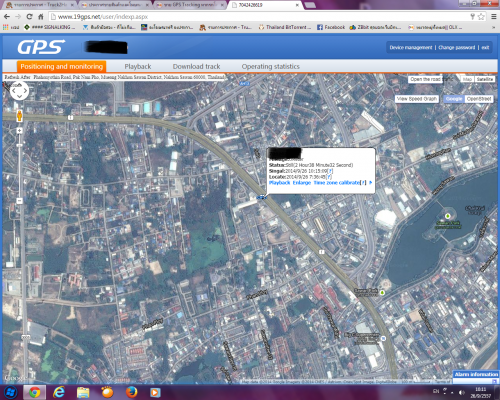Open the Operating statistics tab
The height and width of the screenshot is (400, 500).
pyautogui.click(x=271, y=66)
